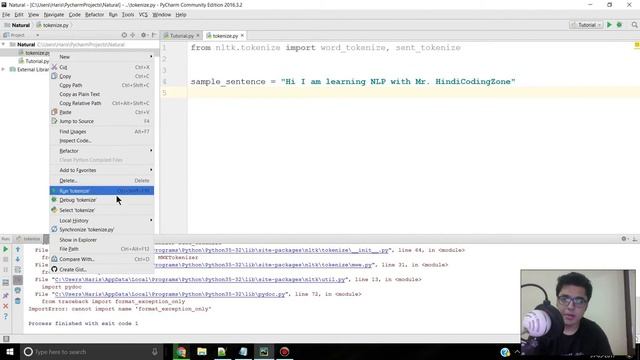
Task: Click the green Debug bug icon in the menu
Action: (x=54, y=200)
